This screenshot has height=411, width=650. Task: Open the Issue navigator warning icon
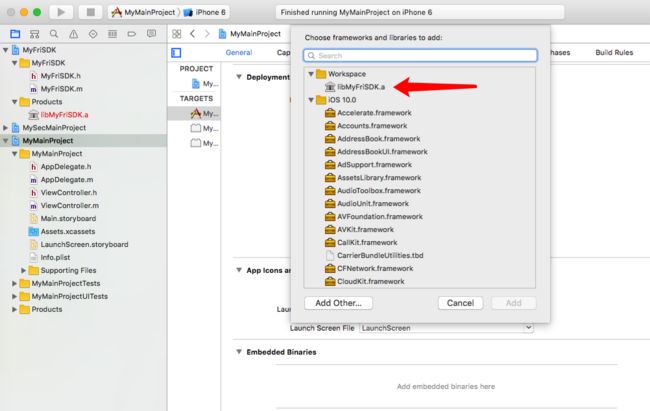(73, 34)
